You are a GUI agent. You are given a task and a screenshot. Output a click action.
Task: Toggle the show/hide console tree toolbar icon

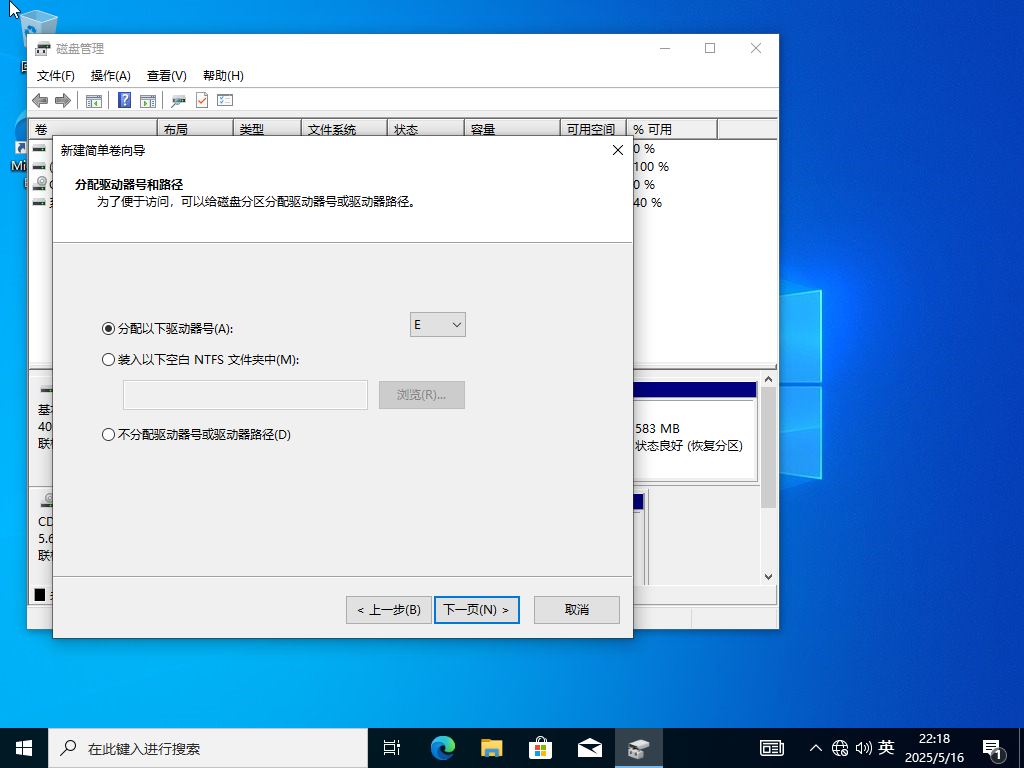94,101
